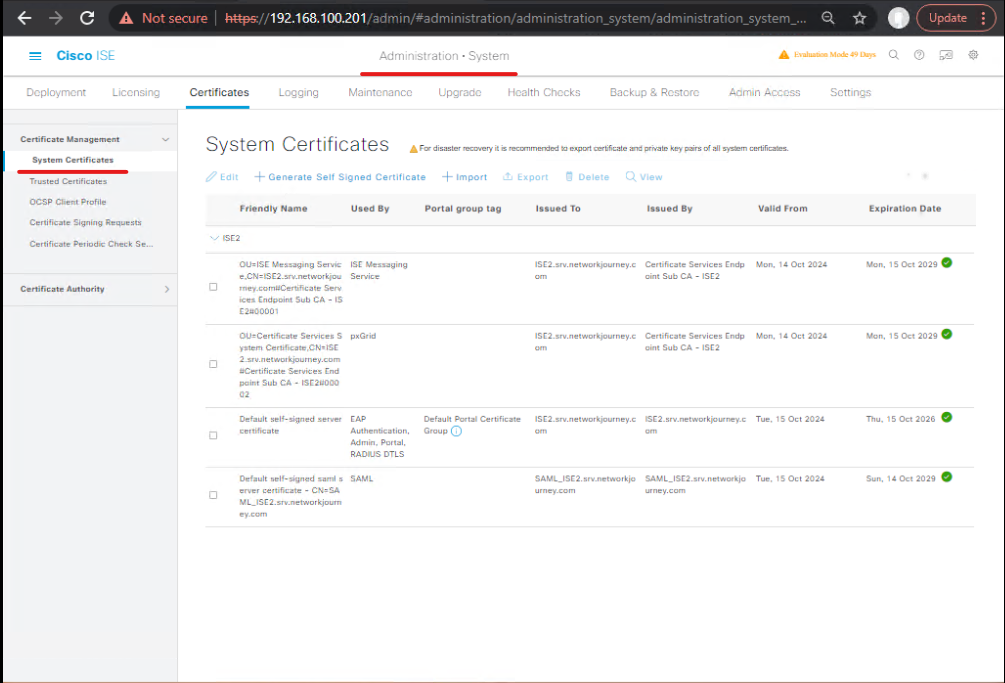
Task: Click the 'Thu, 15 Oct 2026' expiration date
Action: pos(901,419)
